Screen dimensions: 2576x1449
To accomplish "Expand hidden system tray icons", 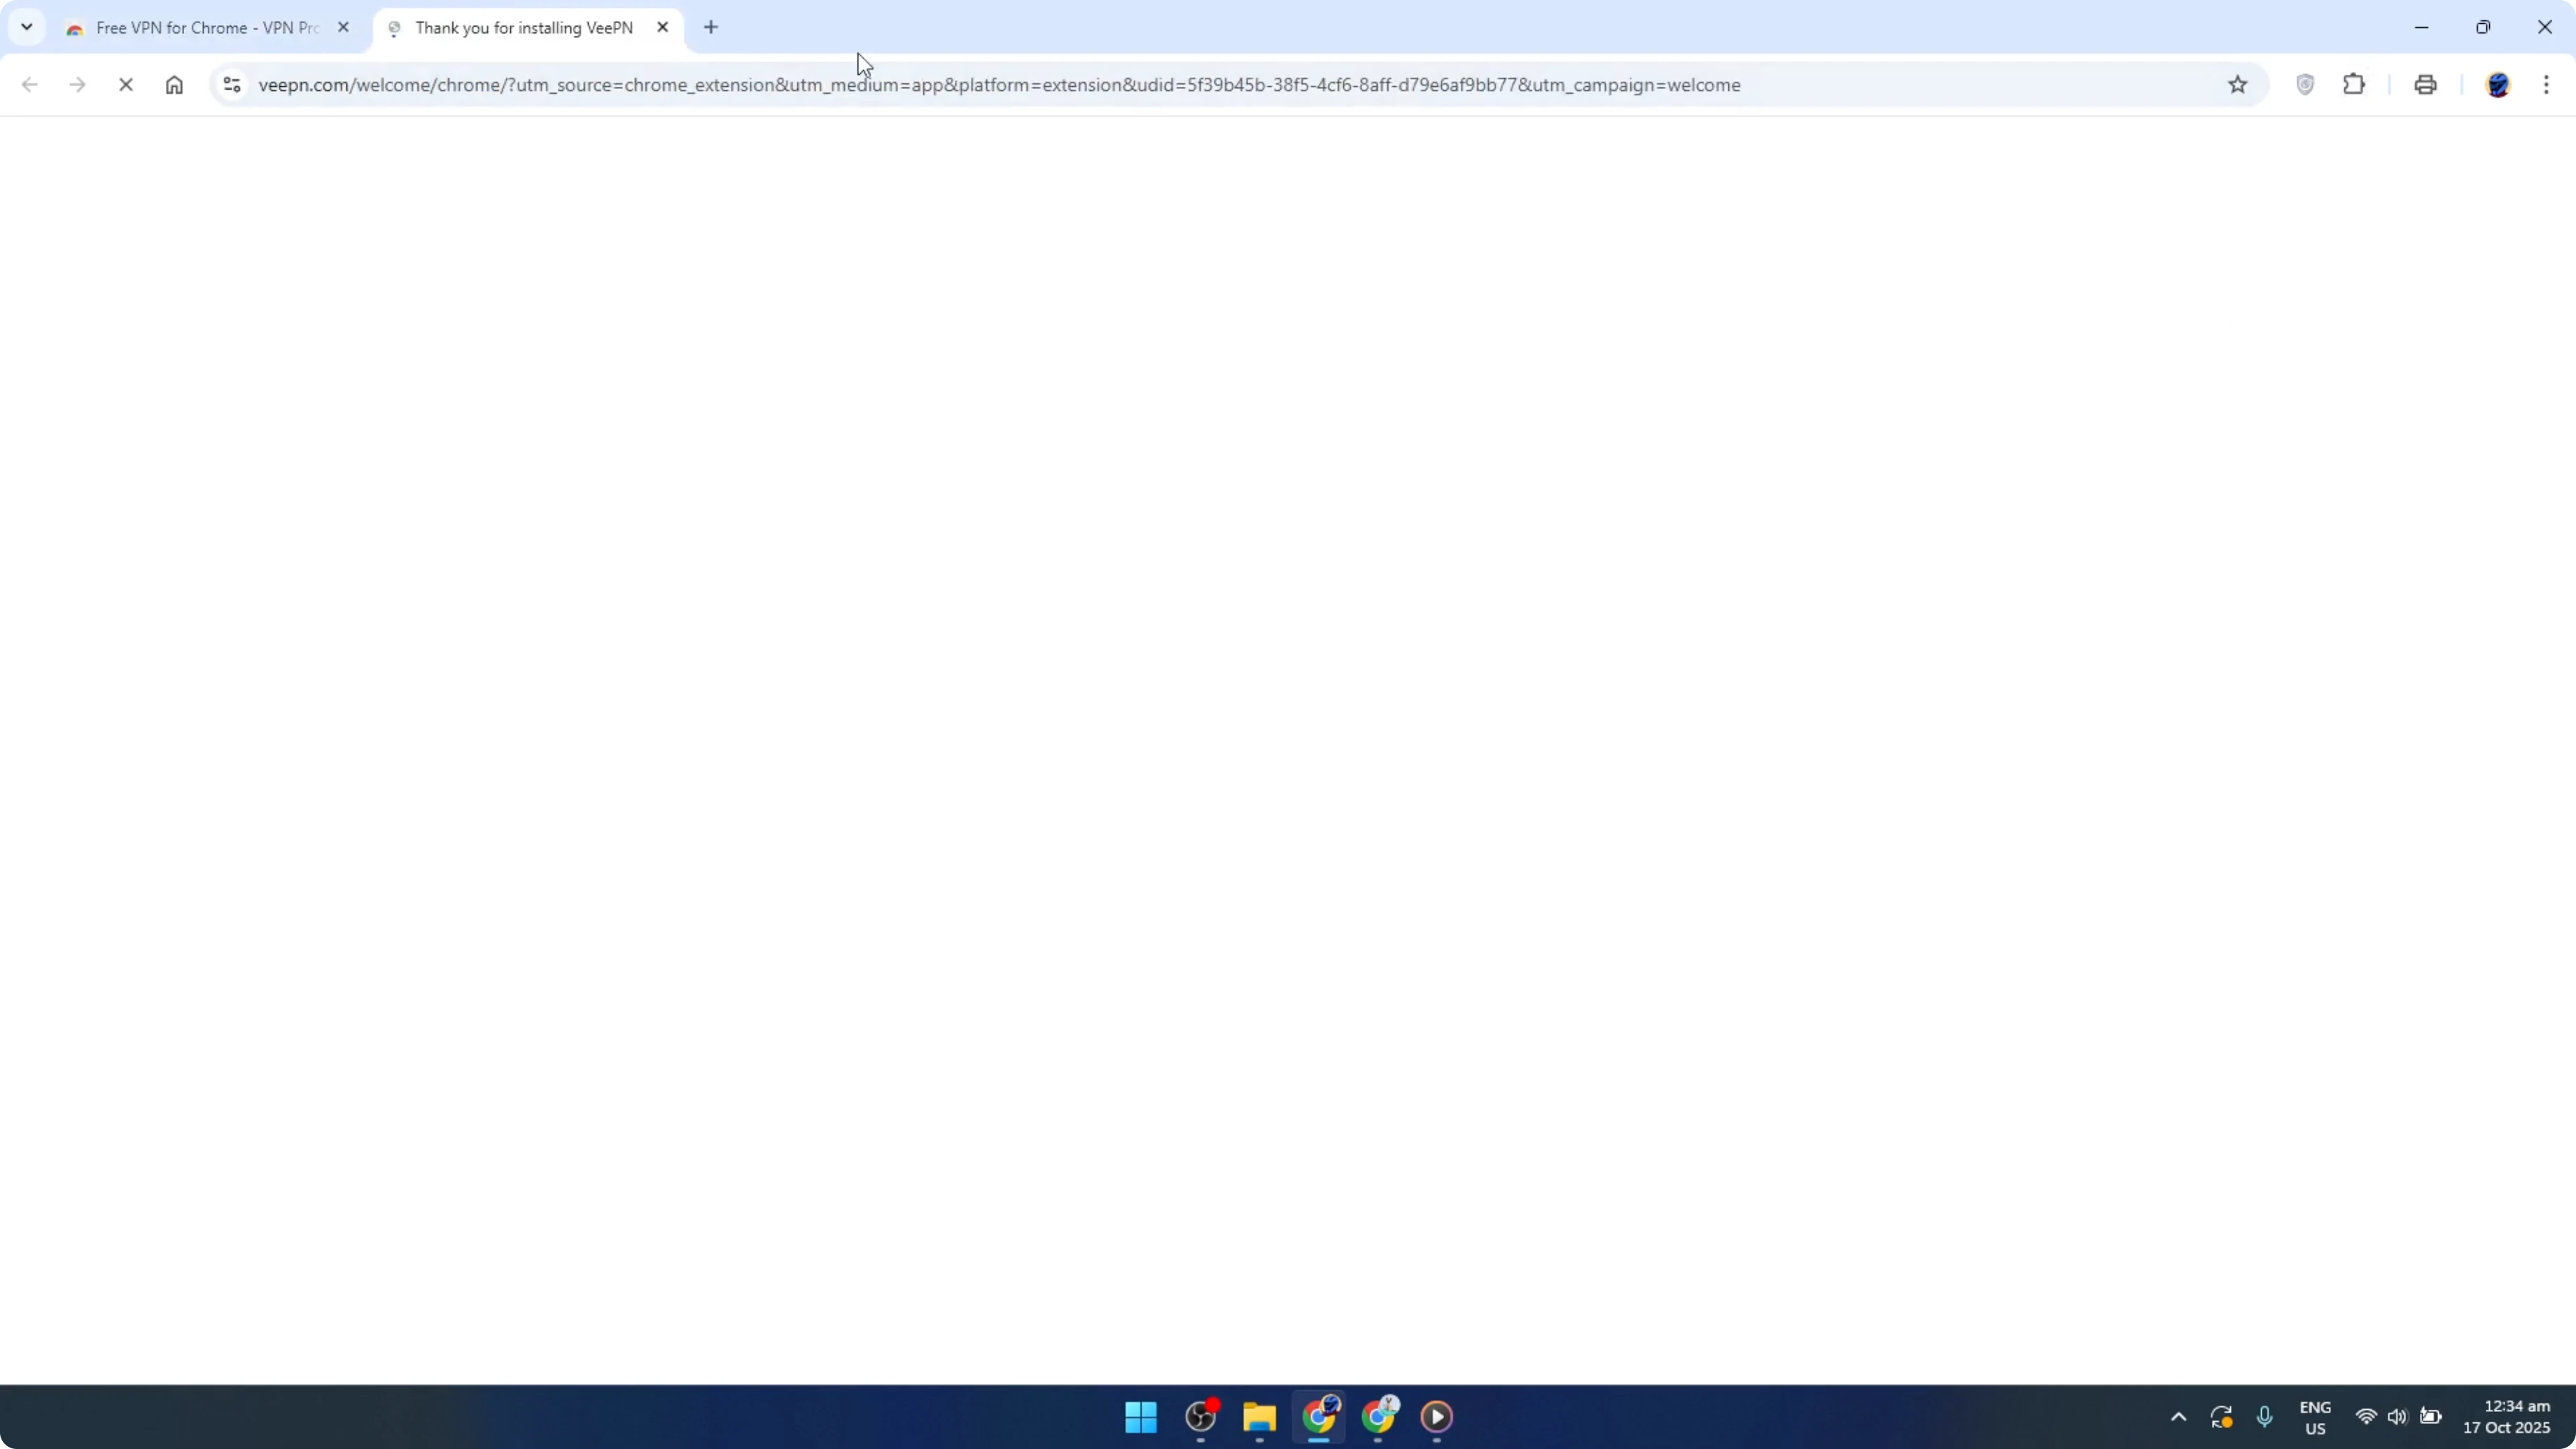I will click(2177, 1417).
